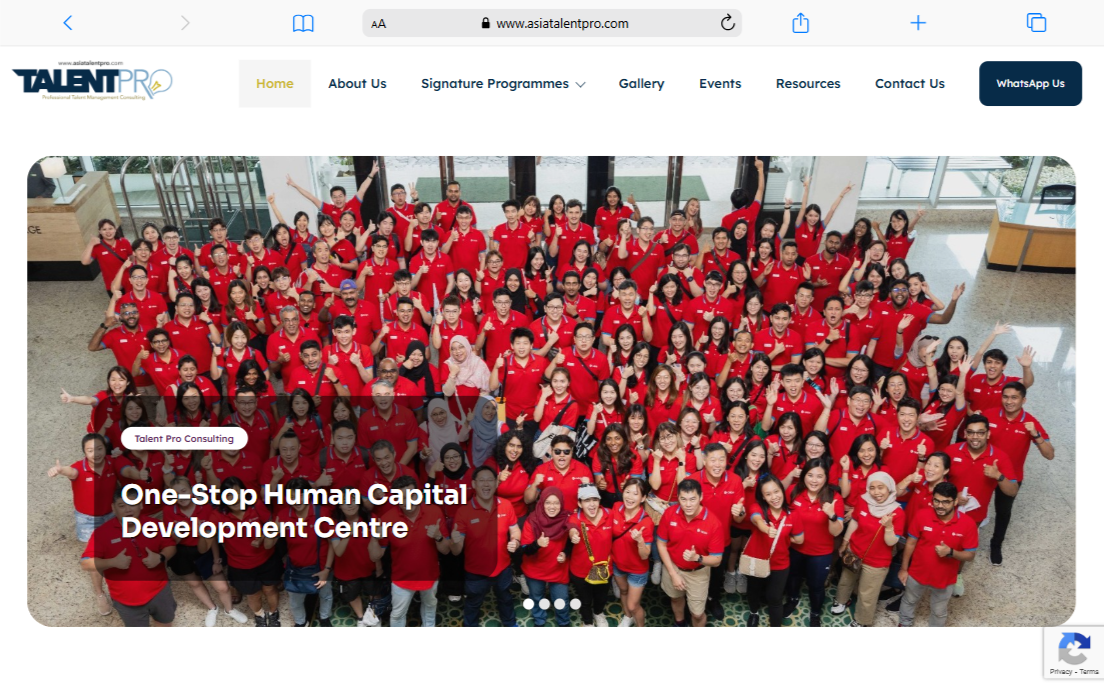Navigate to Resources in navigation bar
The width and height of the screenshot is (1104, 690).
click(808, 84)
